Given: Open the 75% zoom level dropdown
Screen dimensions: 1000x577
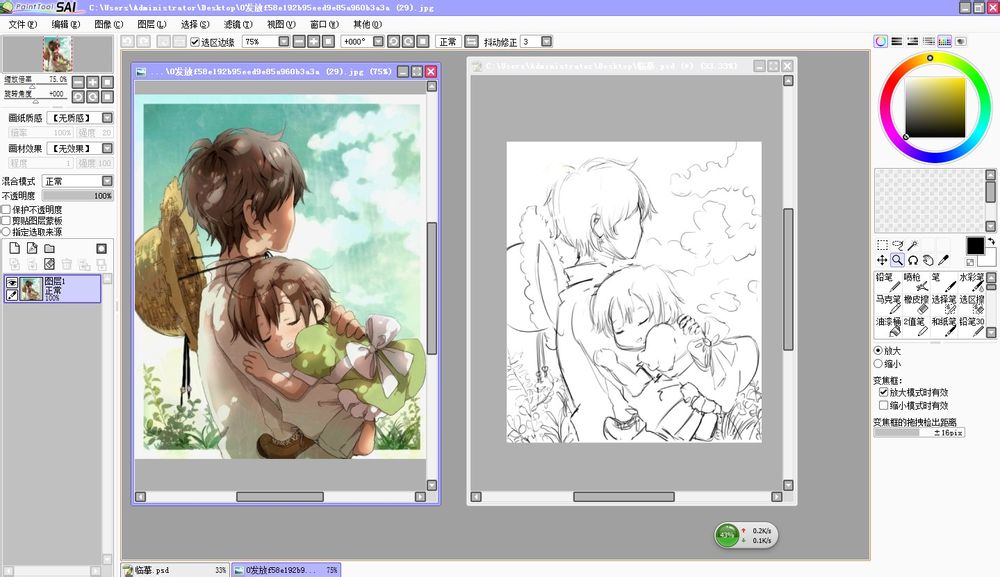Looking at the screenshot, I should (x=283, y=41).
